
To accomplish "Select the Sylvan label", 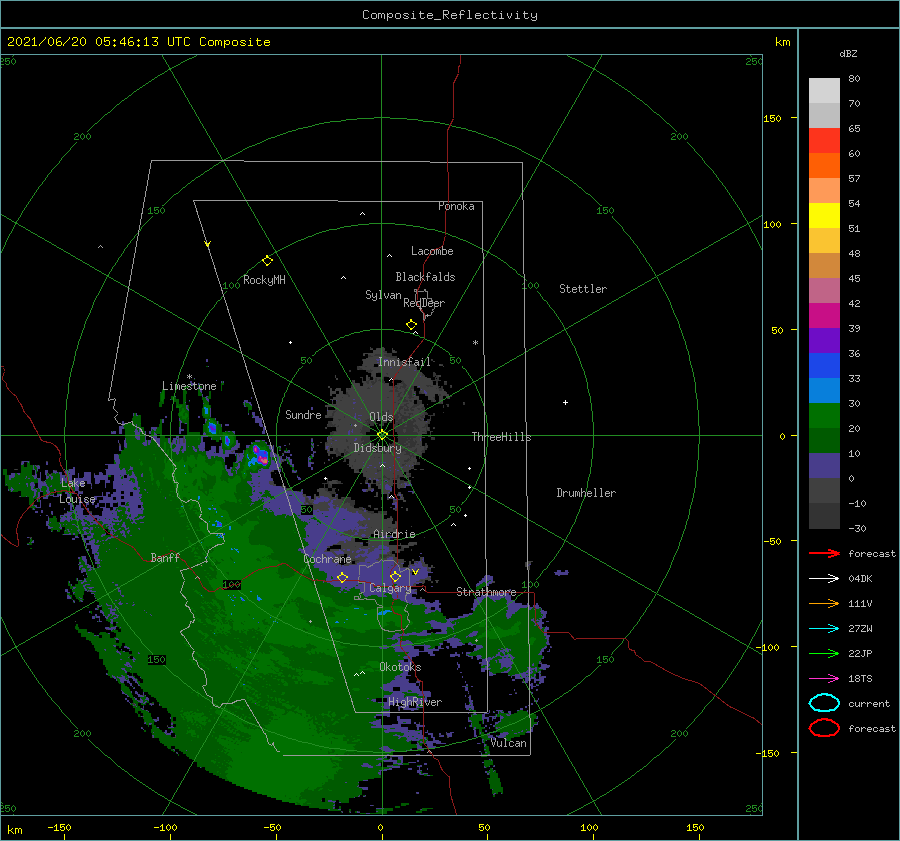I will tap(383, 295).
